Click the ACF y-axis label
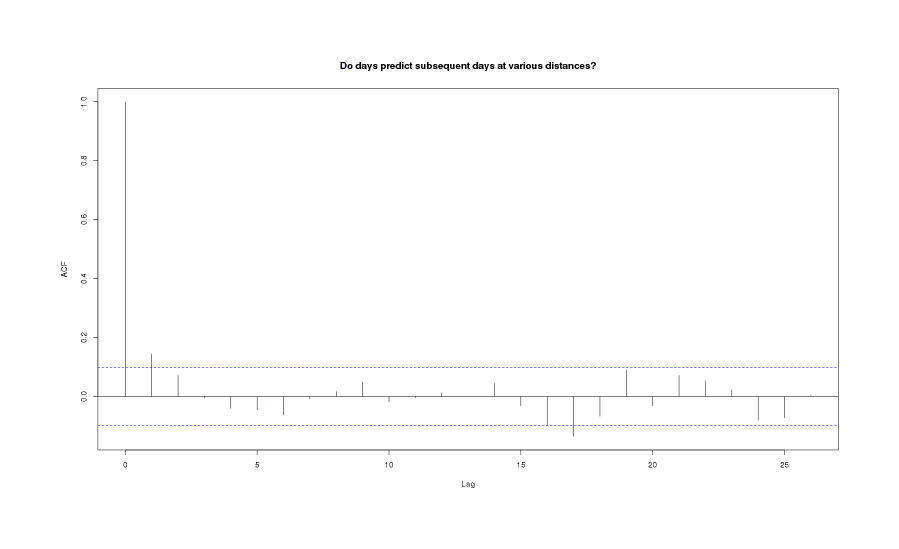Image resolution: width=899 pixels, height=549 pixels. (64, 268)
